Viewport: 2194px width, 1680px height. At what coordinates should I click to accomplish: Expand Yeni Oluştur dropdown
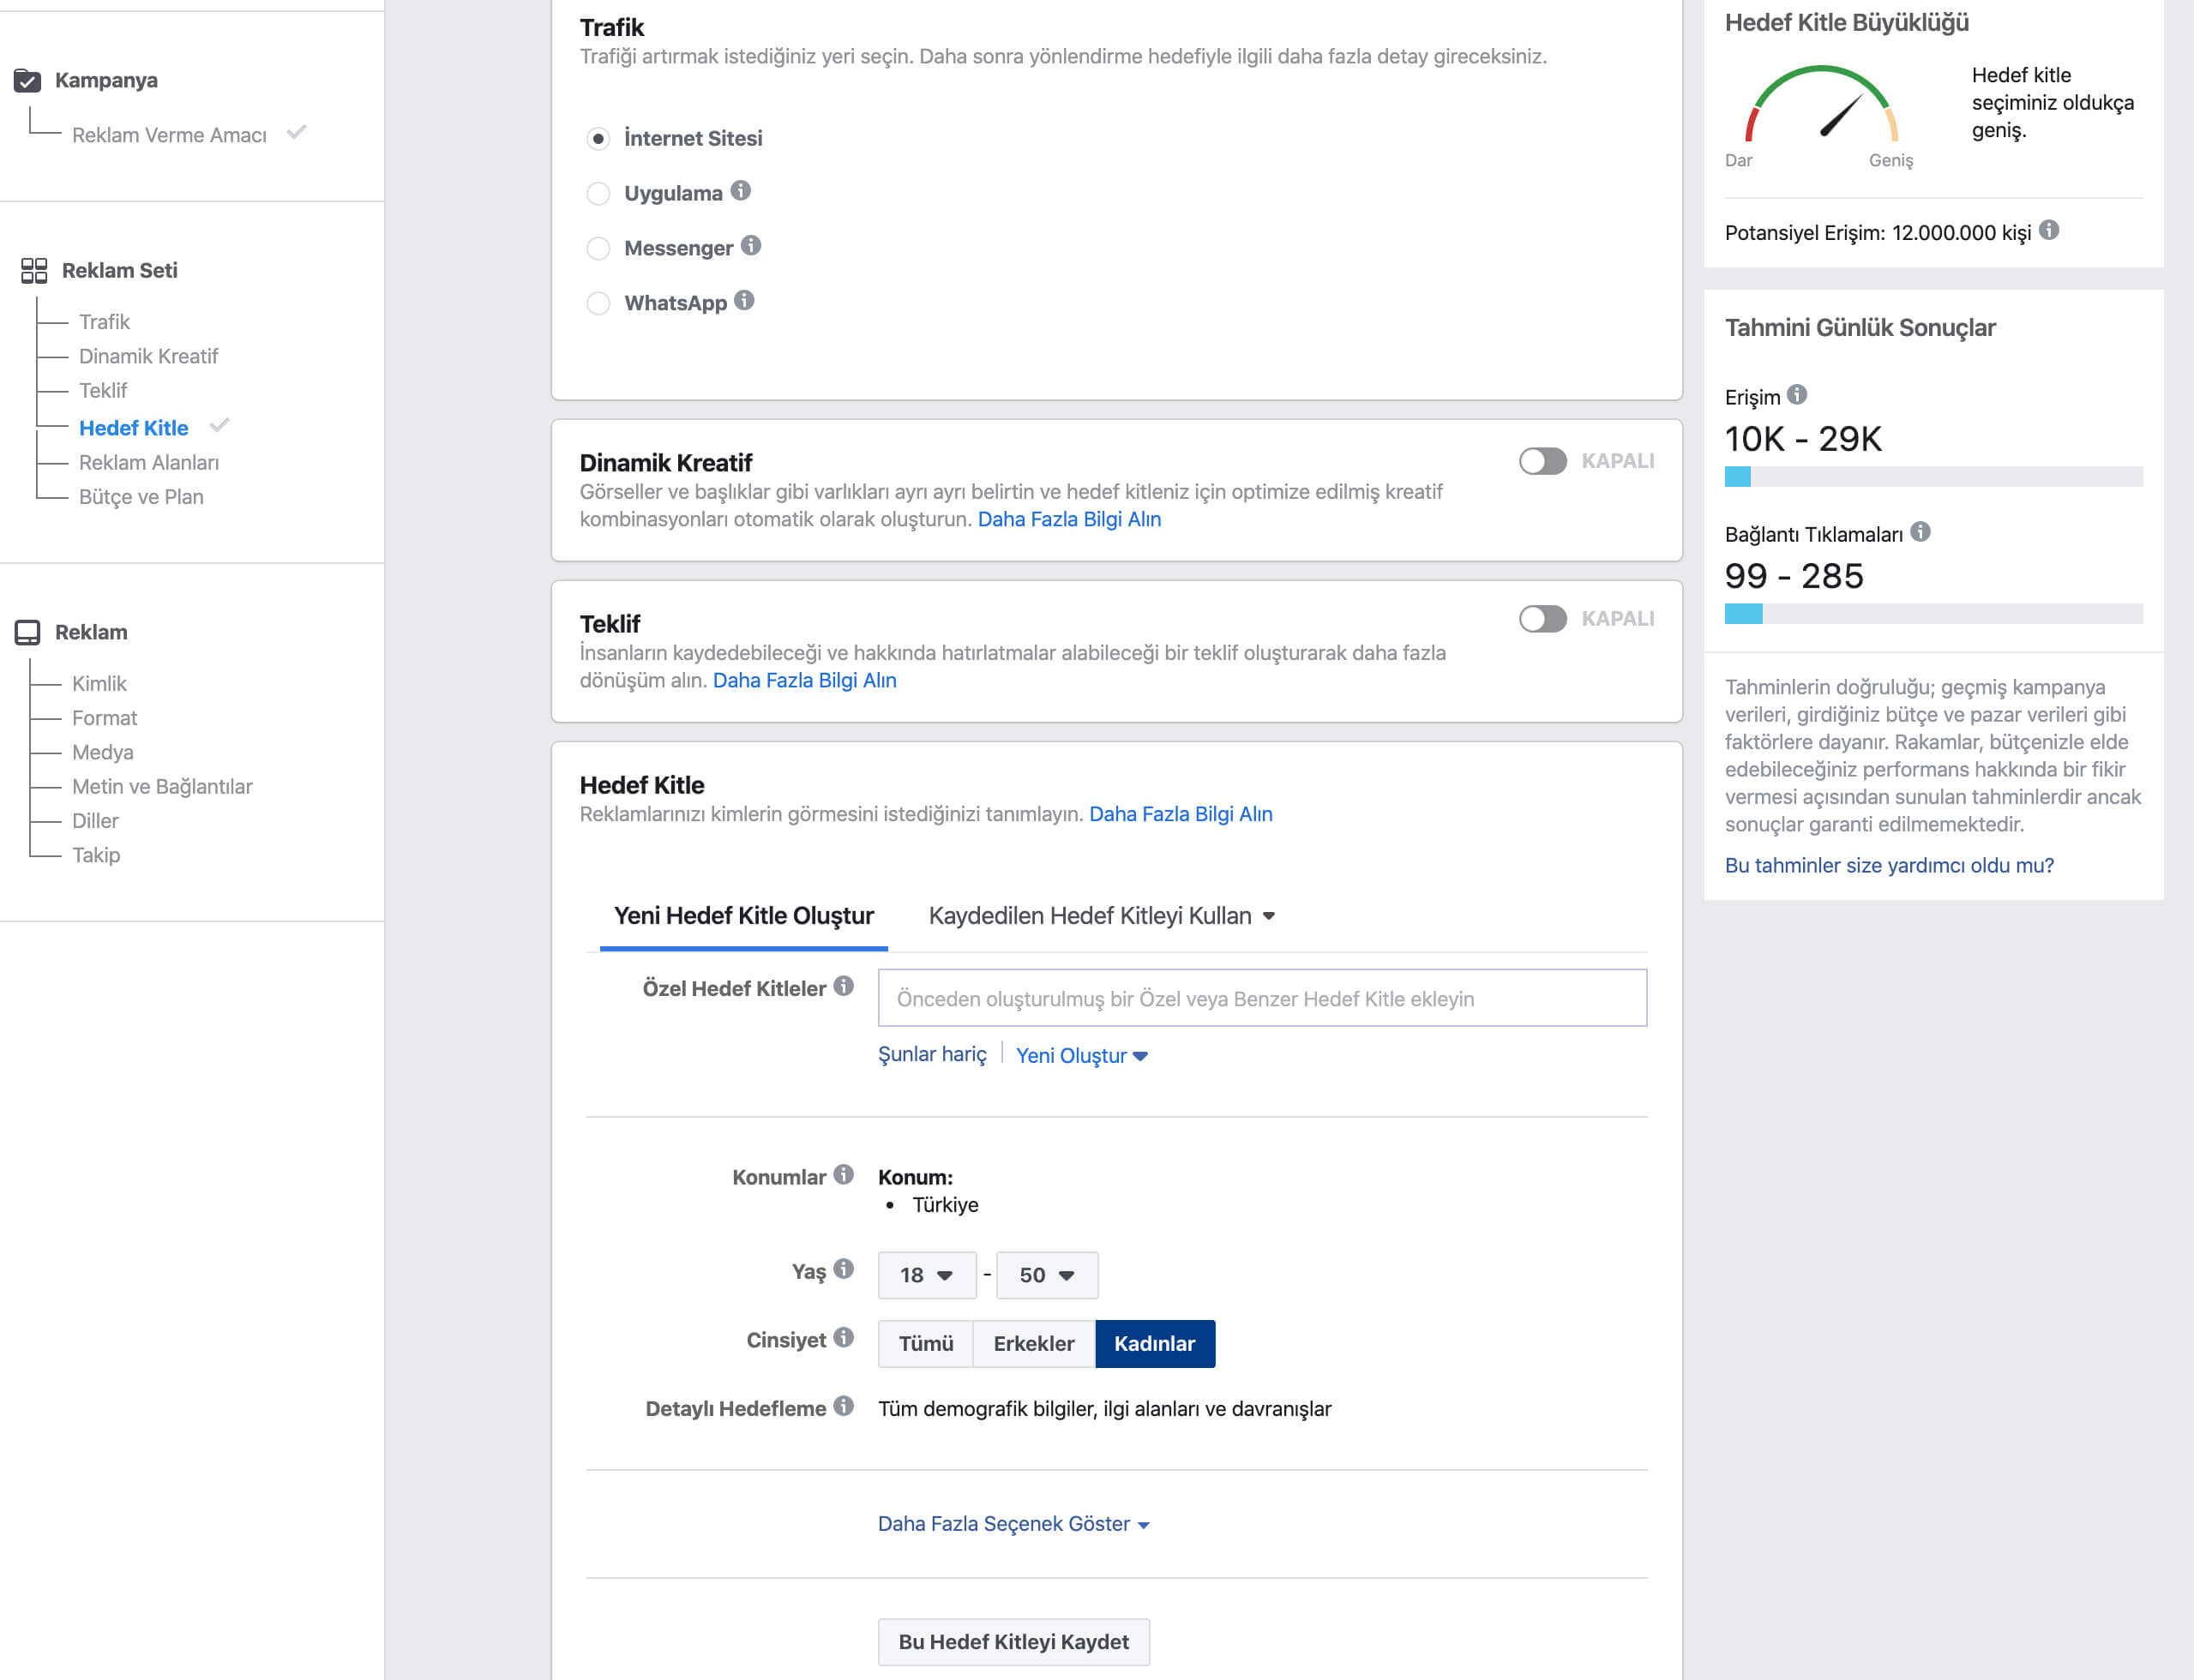(1082, 1056)
